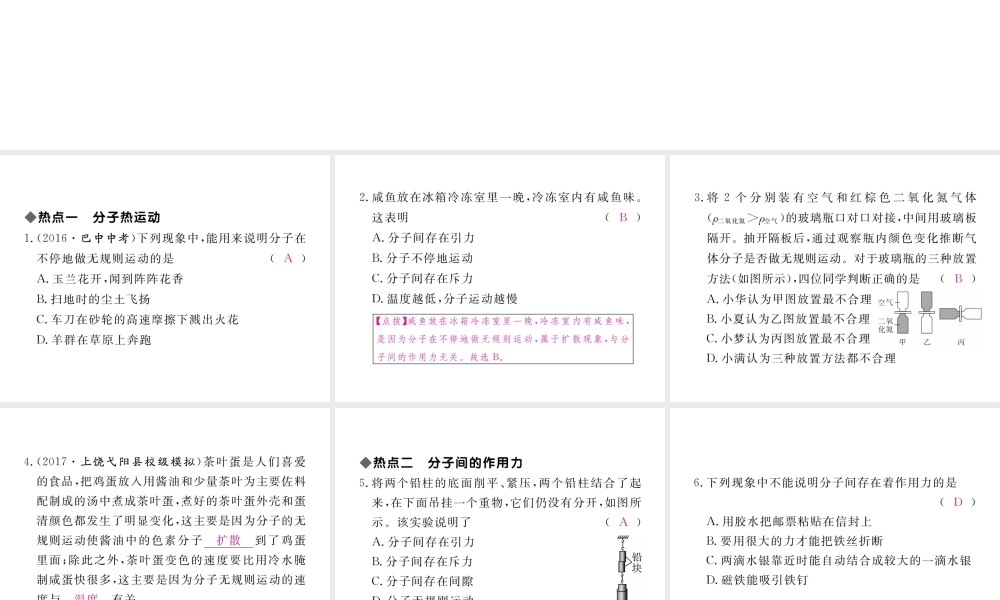Viewport: 1000px width, 600px height.
Task: Select option C. 车刀在砂轮的高速摩擦下溅出火花
Action: (x=137, y=319)
